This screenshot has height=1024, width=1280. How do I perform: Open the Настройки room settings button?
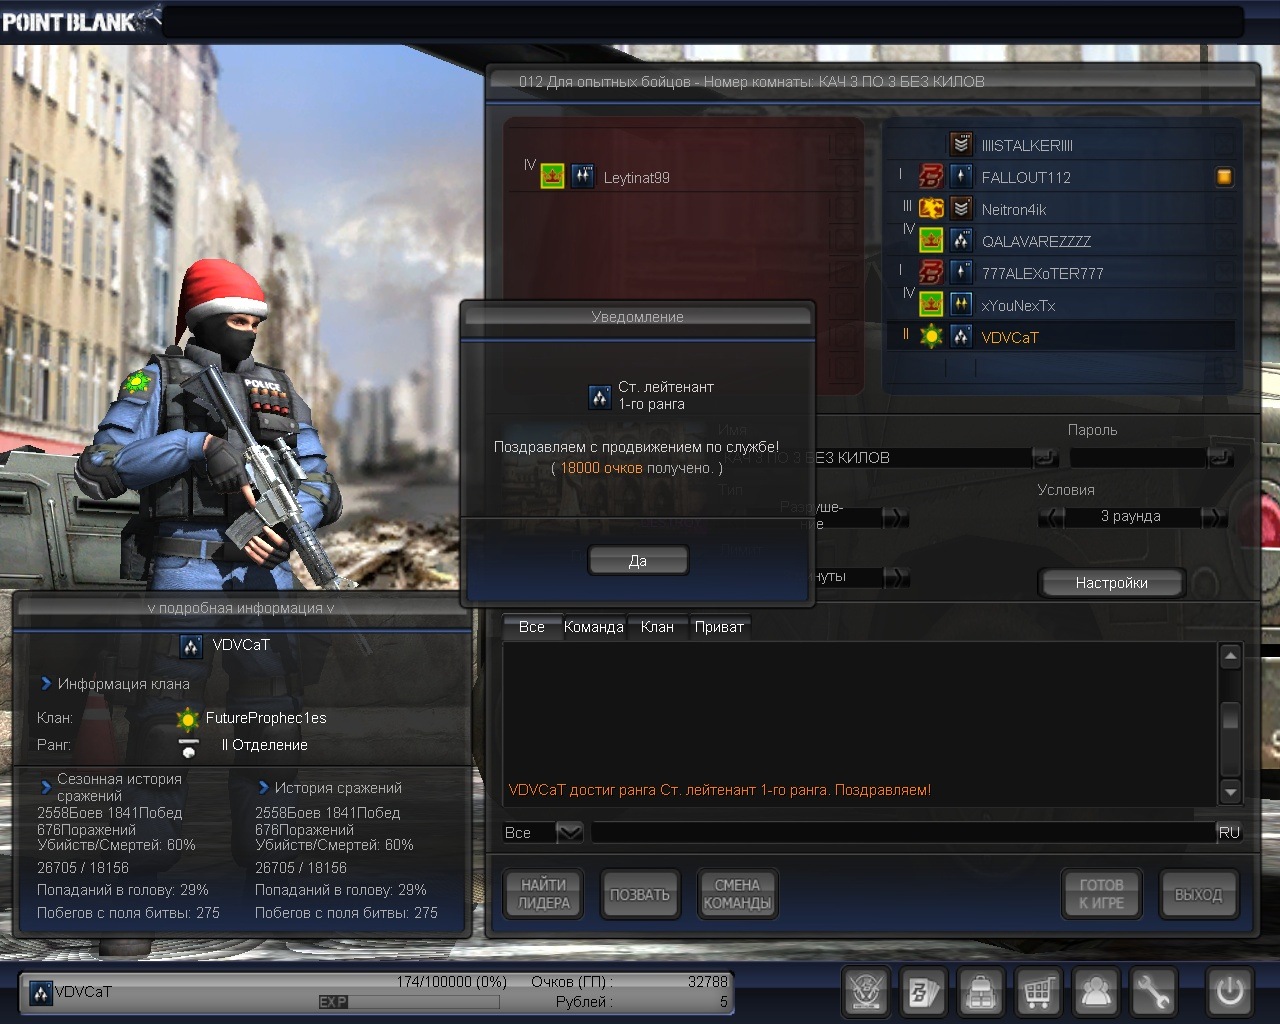(1111, 583)
